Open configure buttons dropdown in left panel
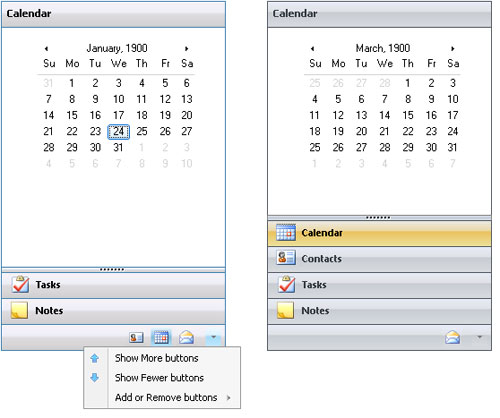The width and height of the screenshot is (500, 418). pos(213,337)
